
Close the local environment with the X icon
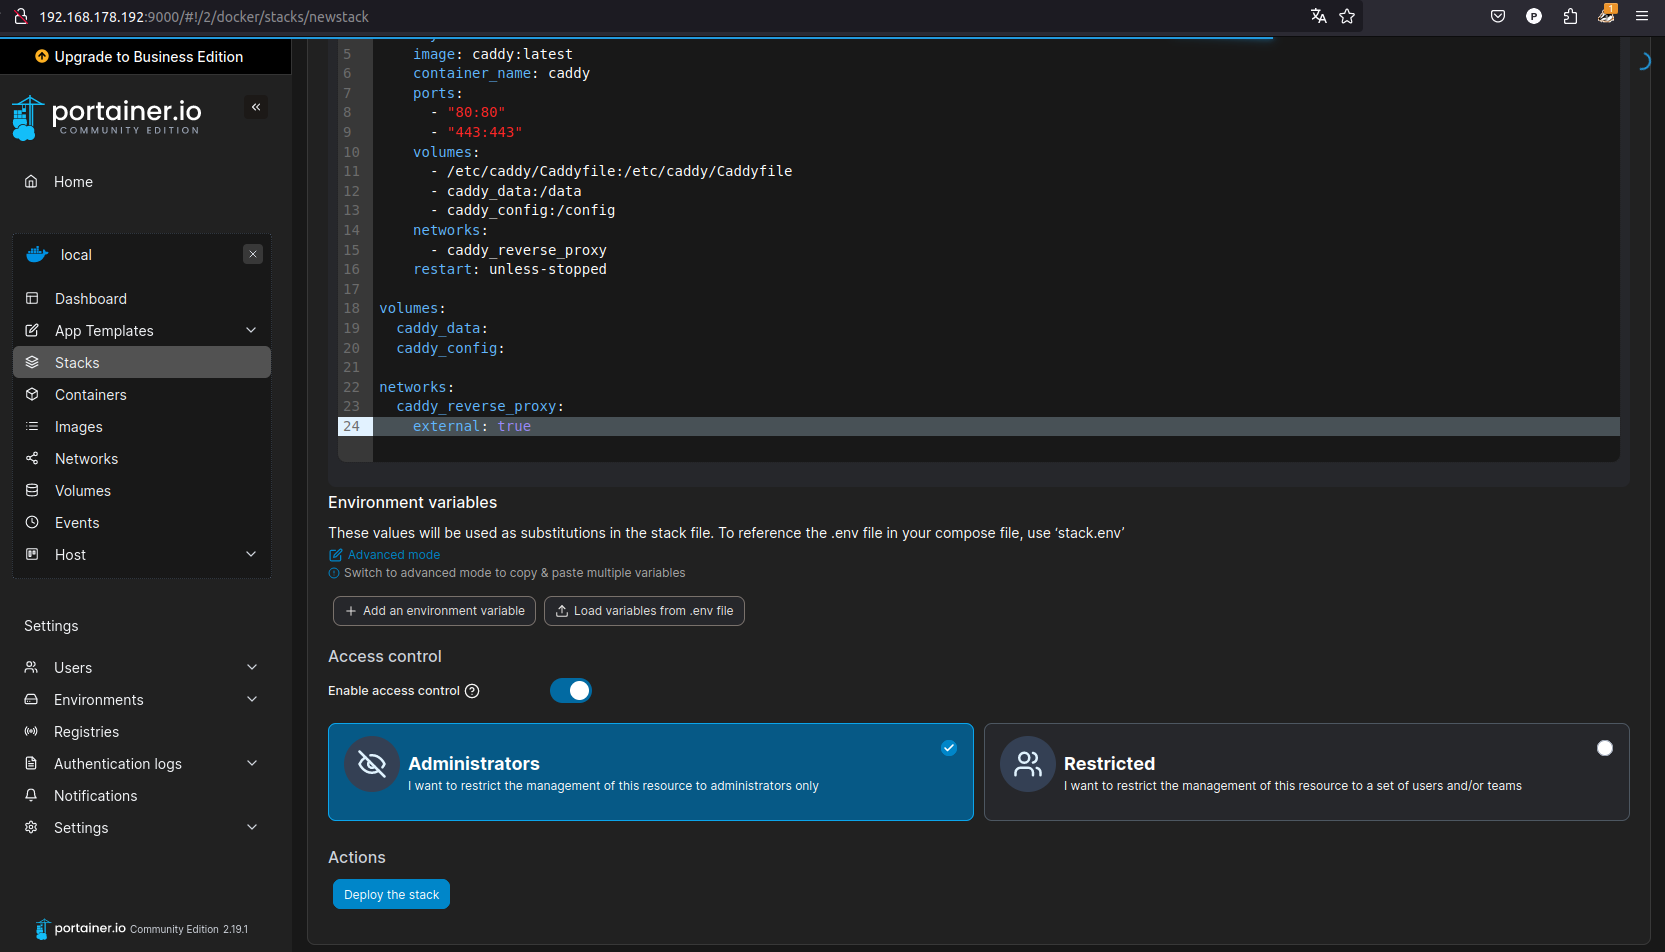[x=253, y=255]
